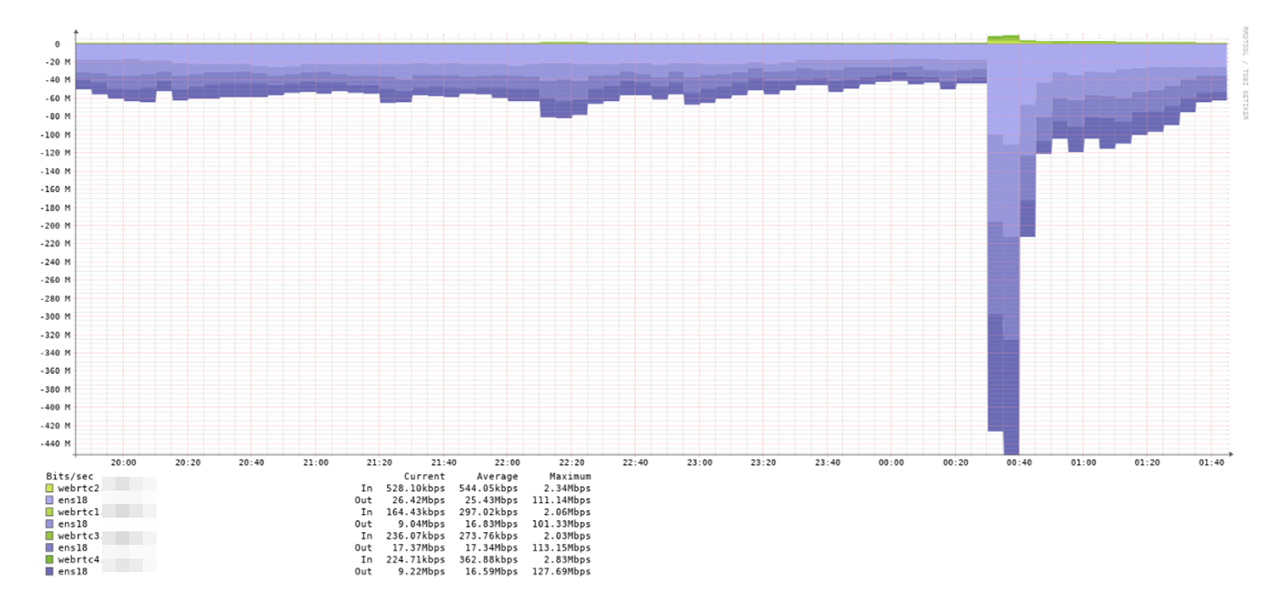Click the 224.71kbps current value
Image resolution: width=1281 pixels, height=609 pixels.
[x=415, y=560]
